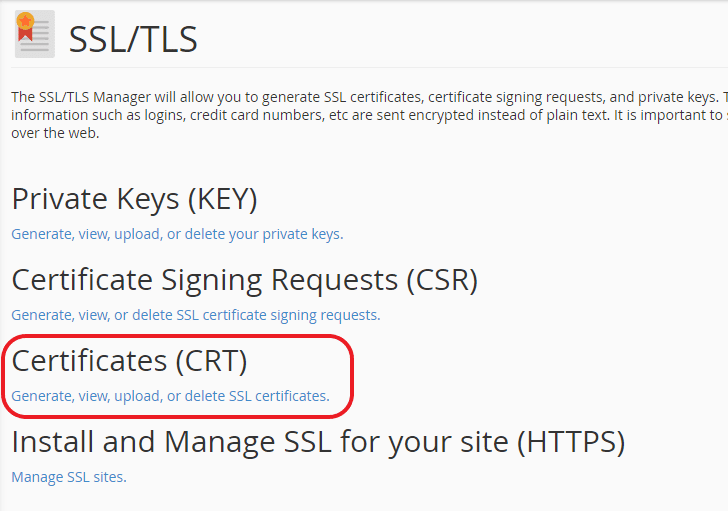Select the Certificates heading
This screenshot has height=511, width=728.
click(129, 360)
